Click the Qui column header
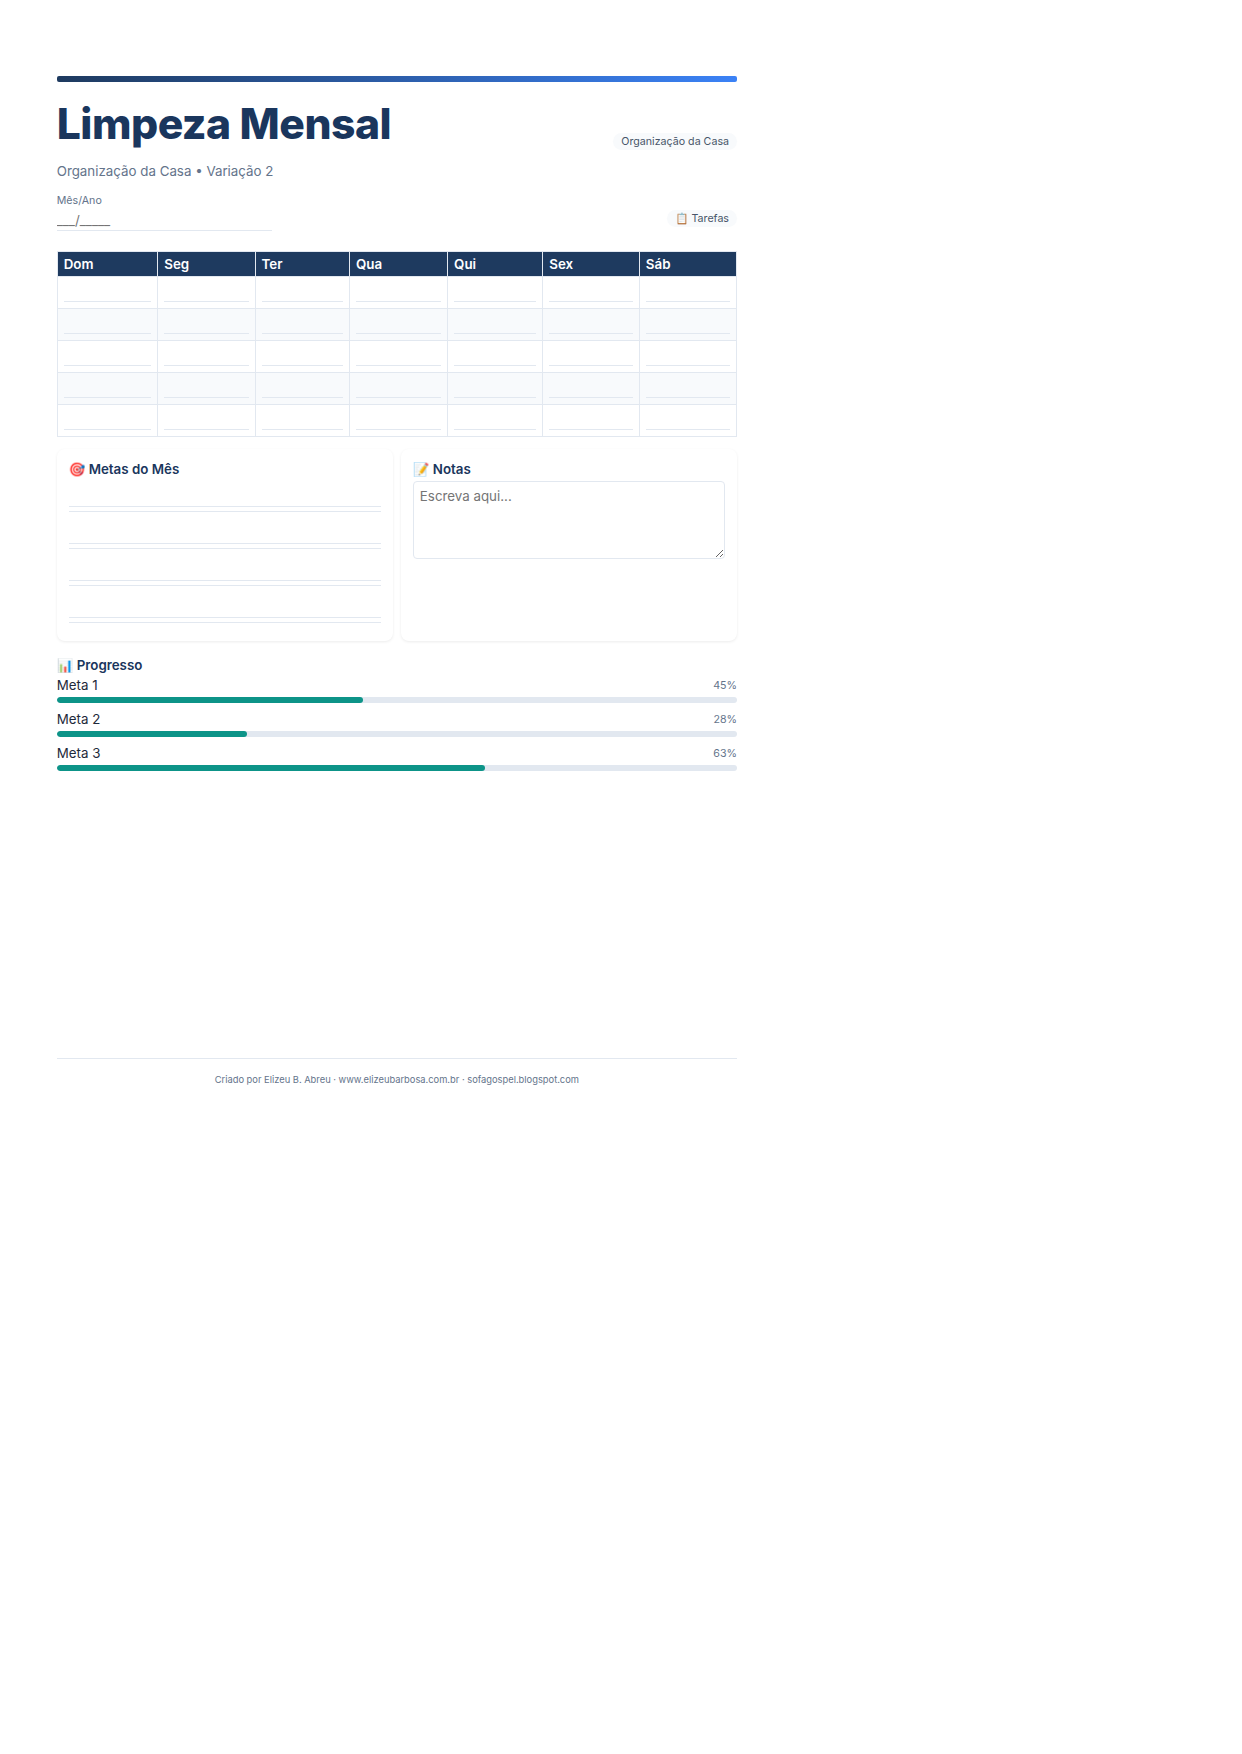The height and width of the screenshot is (1754, 1242). coord(495,264)
